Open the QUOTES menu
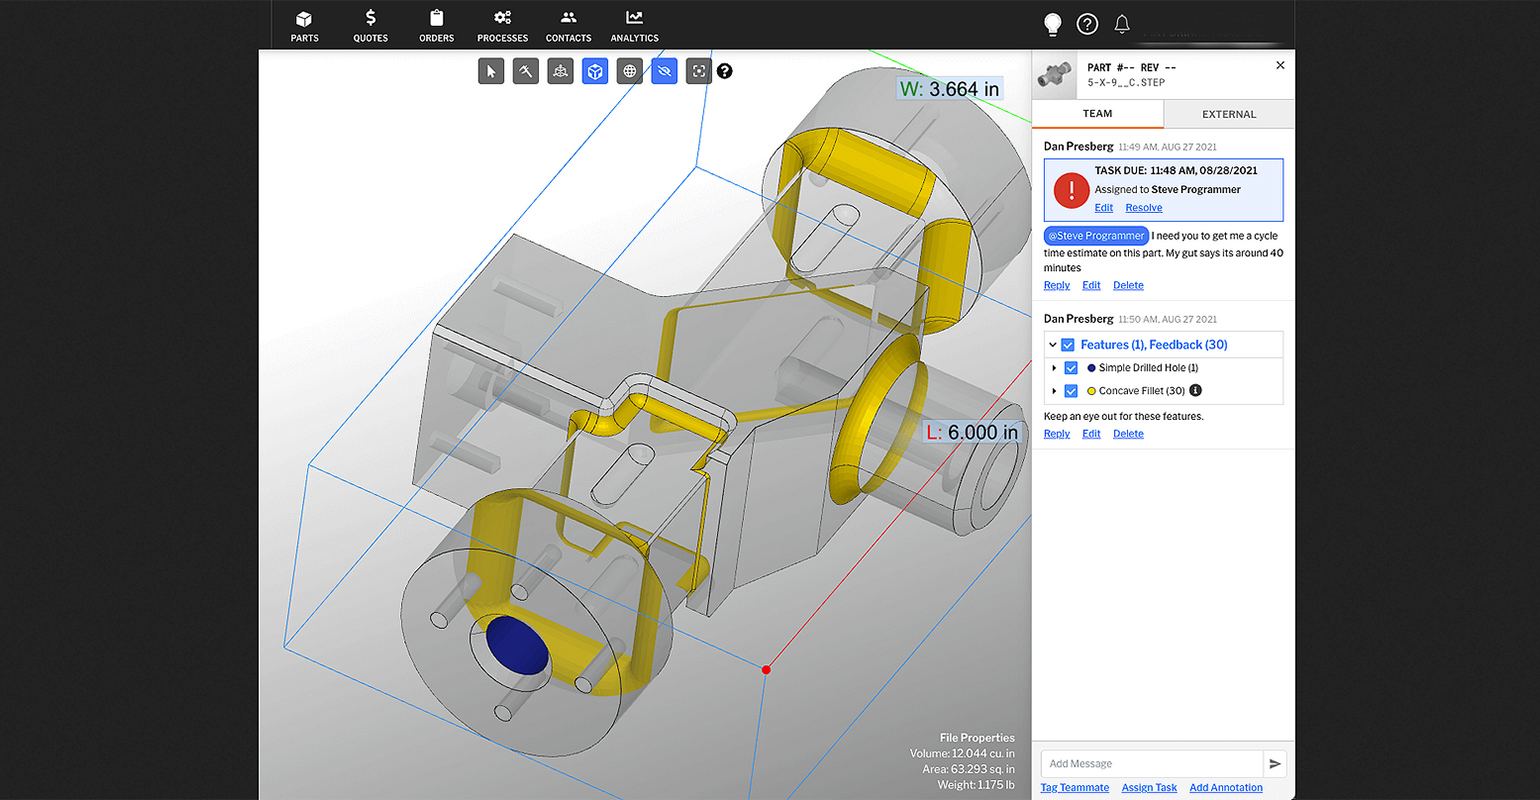 pos(370,24)
